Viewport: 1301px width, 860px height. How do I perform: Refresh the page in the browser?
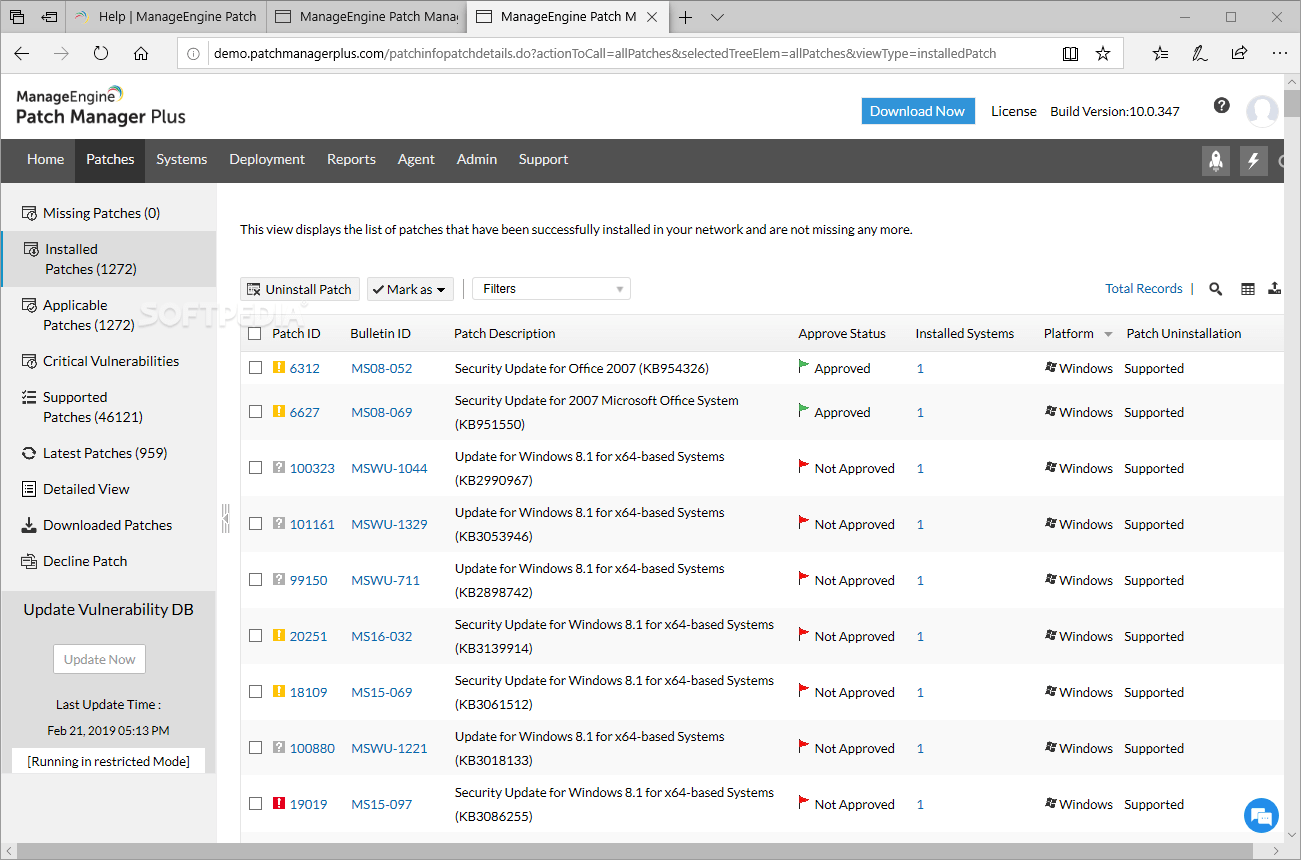[101, 54]
